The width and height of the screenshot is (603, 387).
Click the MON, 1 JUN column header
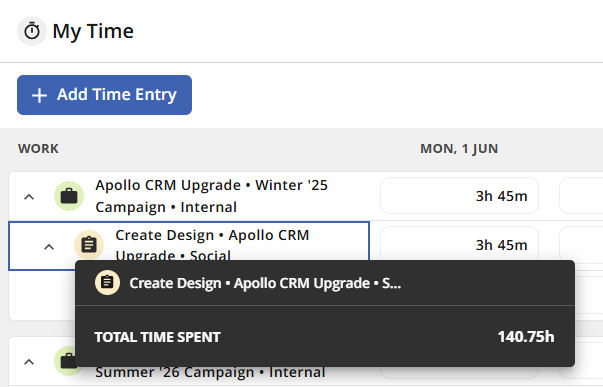pos(459,148)
